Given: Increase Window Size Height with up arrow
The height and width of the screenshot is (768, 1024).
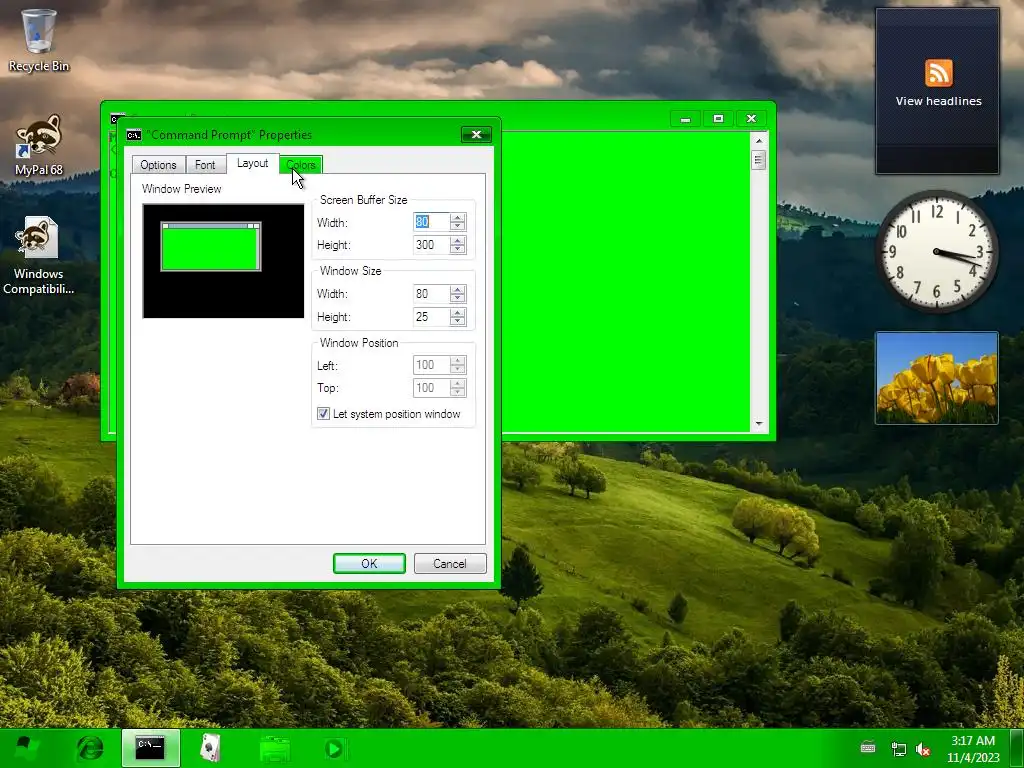Looking at the screenshot, I should [458, 312].
